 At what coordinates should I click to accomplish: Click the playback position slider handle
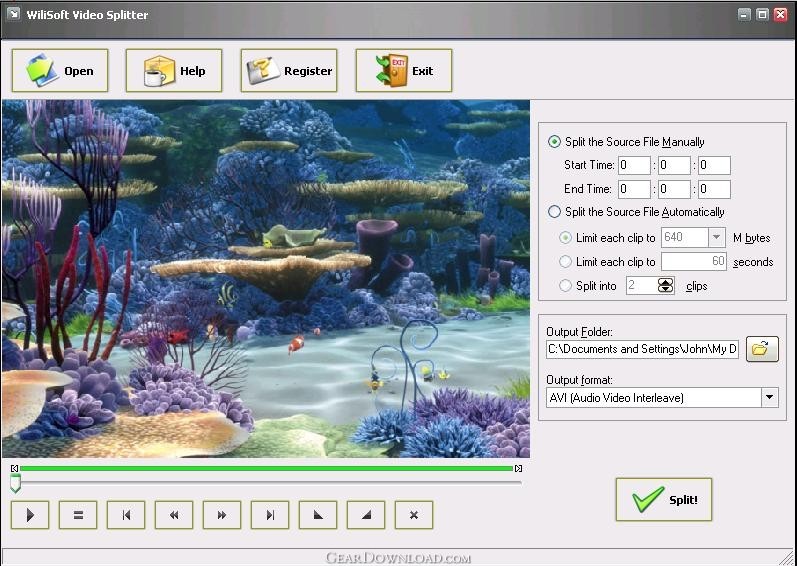(16, 483)
